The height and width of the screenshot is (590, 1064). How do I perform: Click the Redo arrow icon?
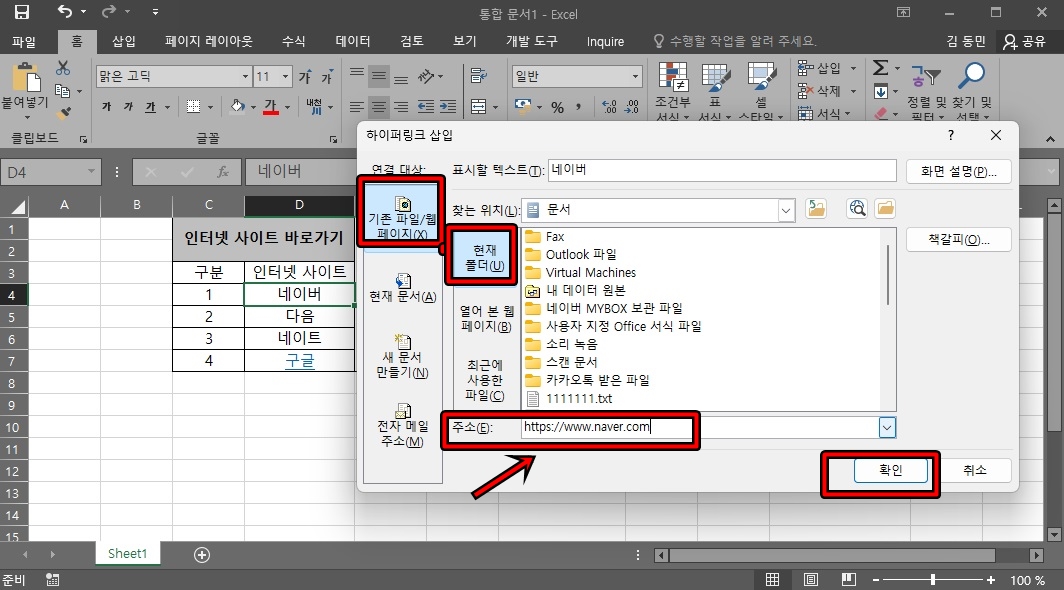click(x=108, y=12)
